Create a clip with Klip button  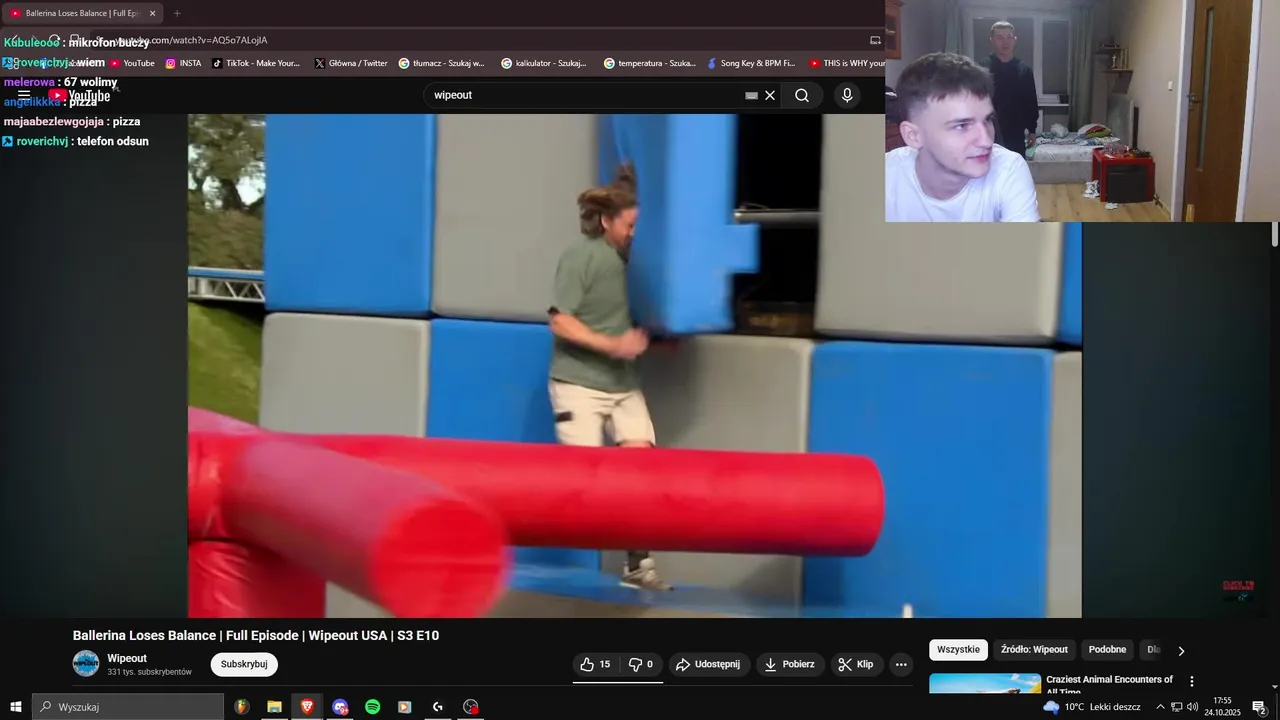856,664
